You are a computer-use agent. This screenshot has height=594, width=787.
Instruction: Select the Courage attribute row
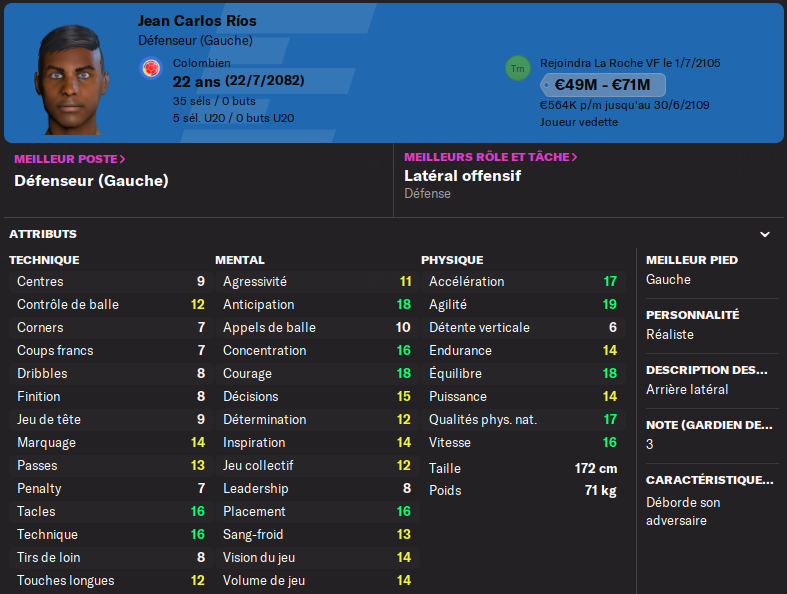pos(317,373)
